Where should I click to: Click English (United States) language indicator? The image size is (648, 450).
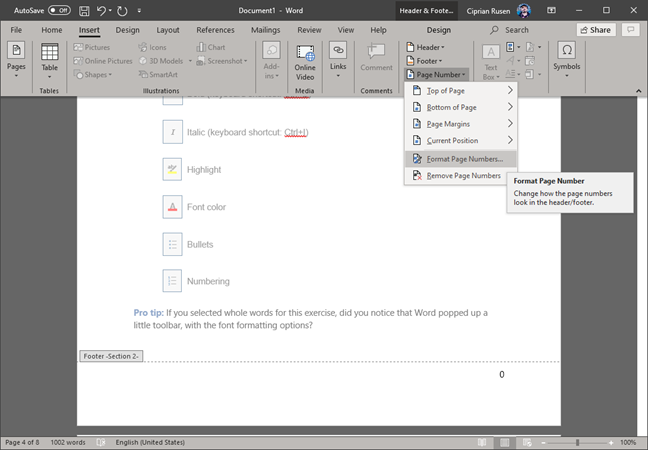[x=150, y=442]
